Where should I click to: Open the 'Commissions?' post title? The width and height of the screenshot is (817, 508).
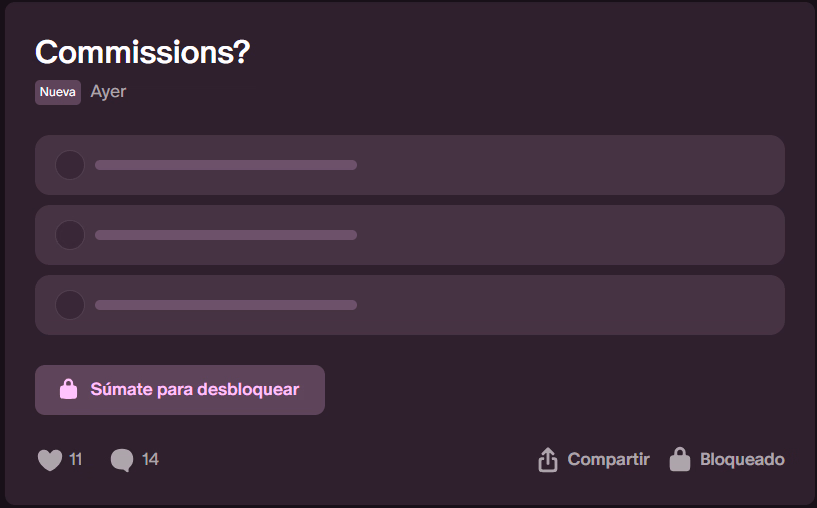click(143, 52)
